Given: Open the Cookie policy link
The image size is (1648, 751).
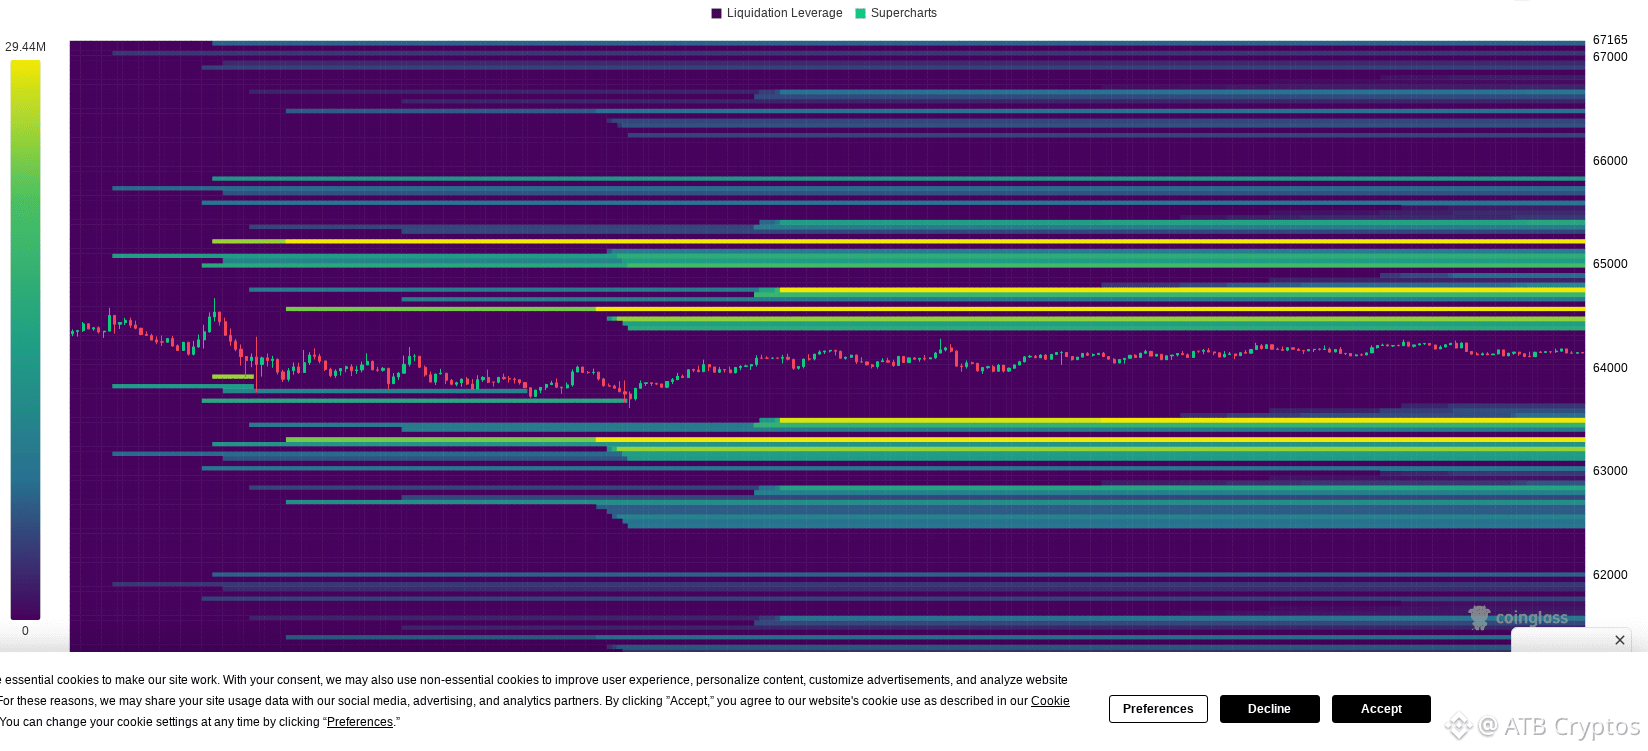Looking at the screenshot, I should click(1050, 701).
